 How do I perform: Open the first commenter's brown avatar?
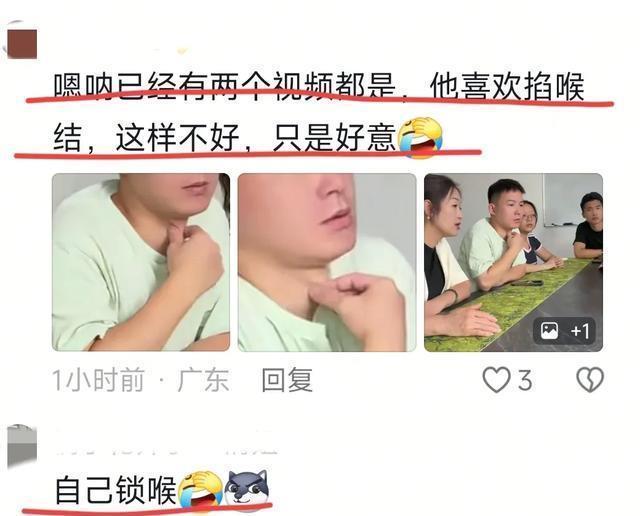(x=23, y=43)
